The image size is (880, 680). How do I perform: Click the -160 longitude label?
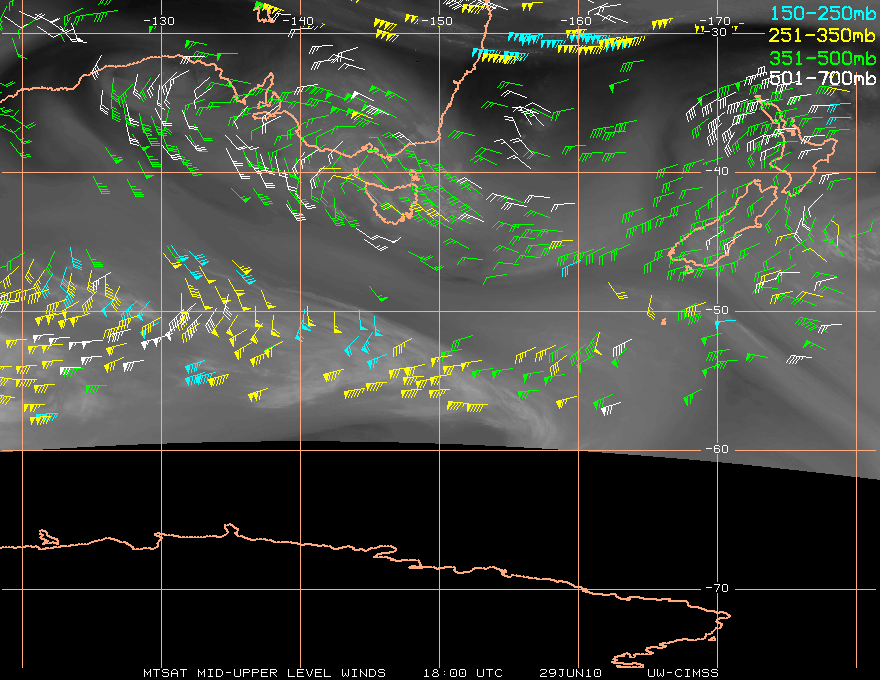point(576,21)
